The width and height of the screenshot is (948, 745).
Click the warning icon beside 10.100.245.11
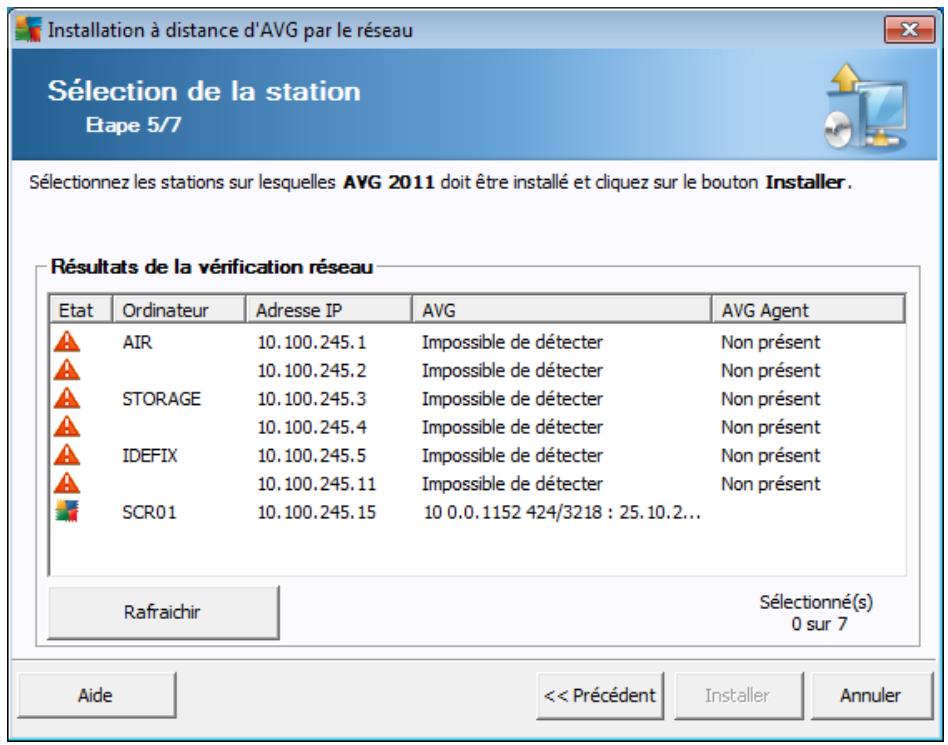pyautogui.click(x=67, y=484)
